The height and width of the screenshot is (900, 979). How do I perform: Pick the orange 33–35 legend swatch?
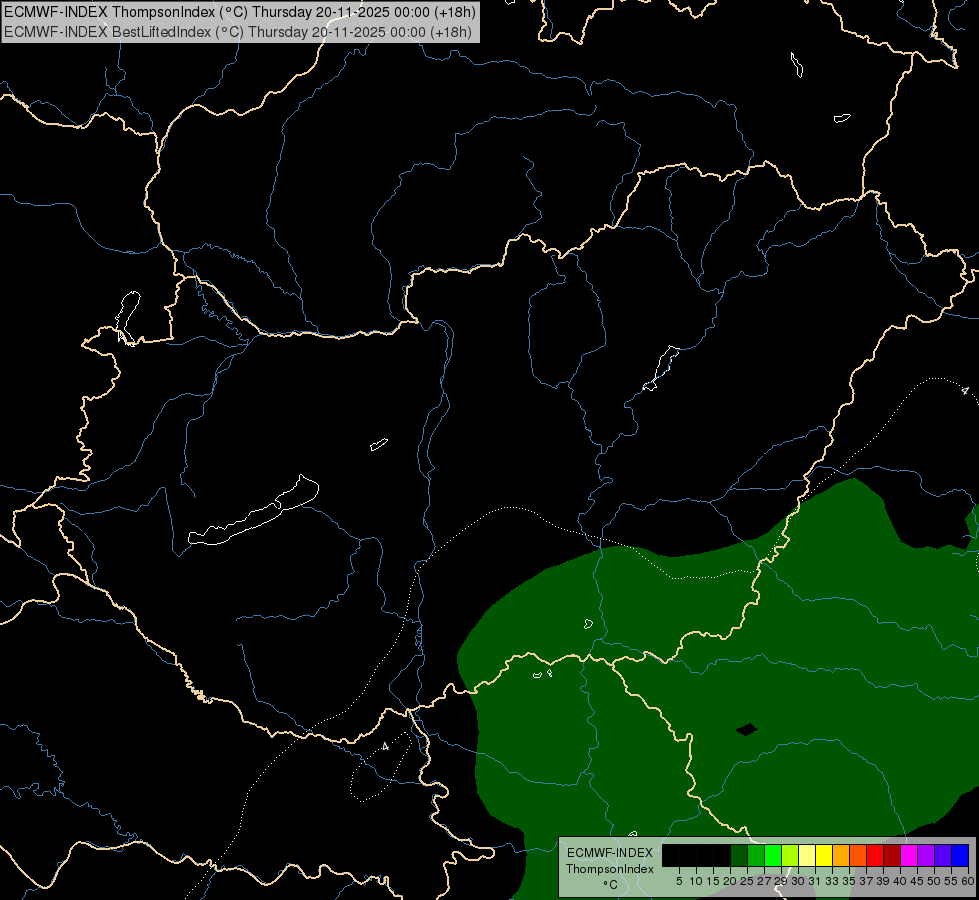coord(841,855)
